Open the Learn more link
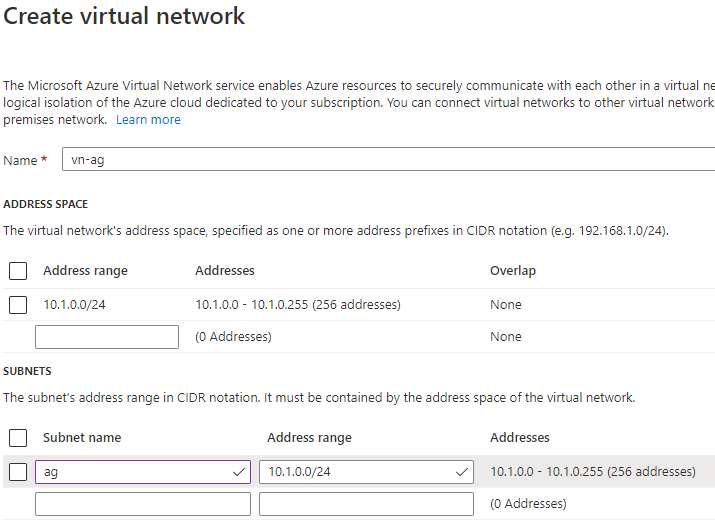The width and height of the screenshot is (715, 531). point(148,120)
